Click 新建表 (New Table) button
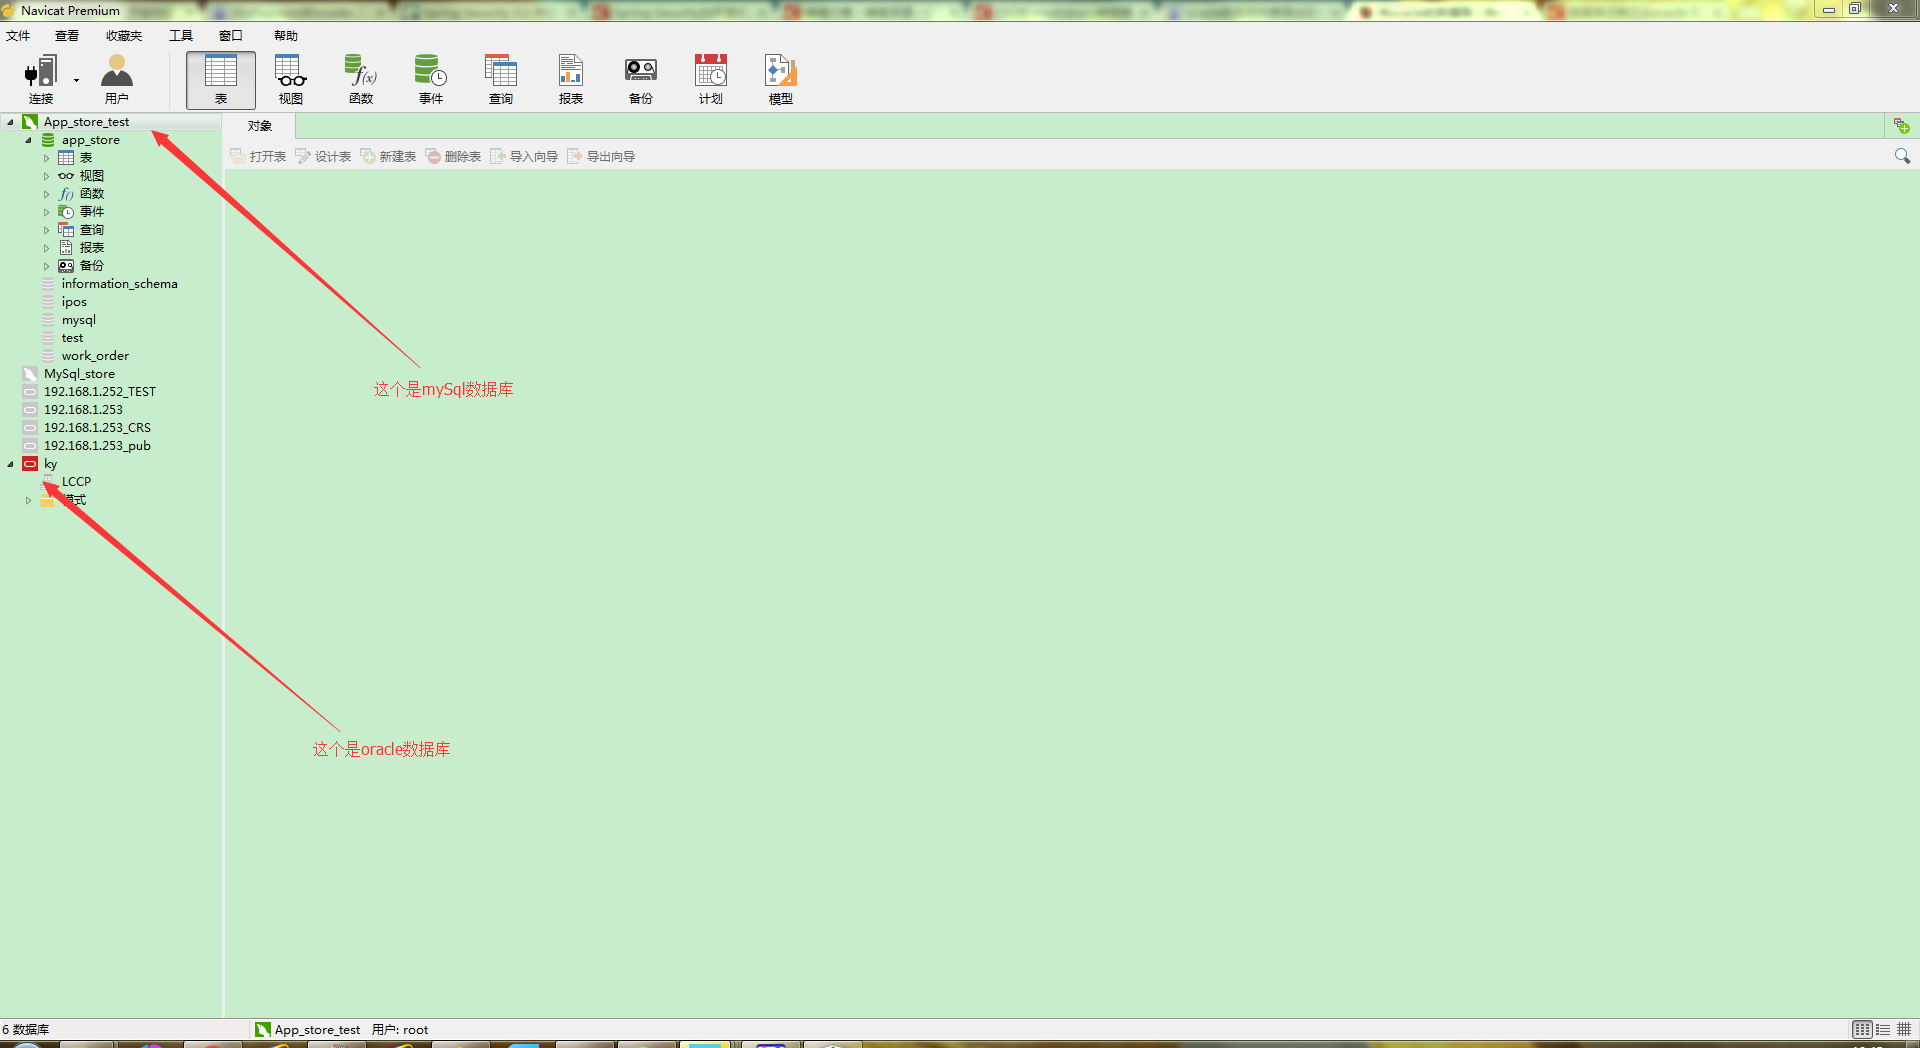The image size is (1920, 1048). pyautogui.click(x=388, y=156)
